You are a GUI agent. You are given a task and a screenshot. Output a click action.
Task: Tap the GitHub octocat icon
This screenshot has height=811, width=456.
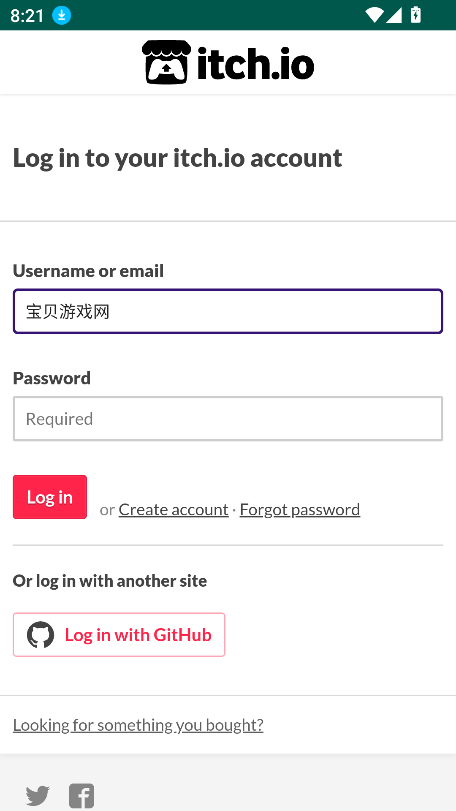tap(40, 635)
